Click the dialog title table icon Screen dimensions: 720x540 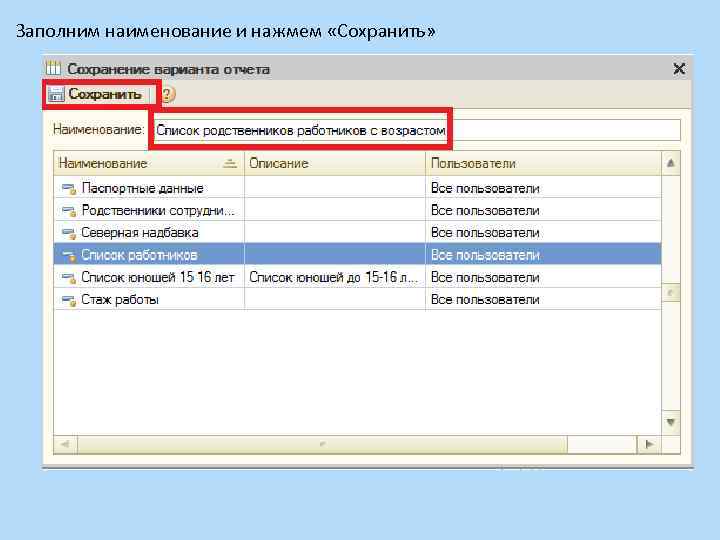point(53,68)
